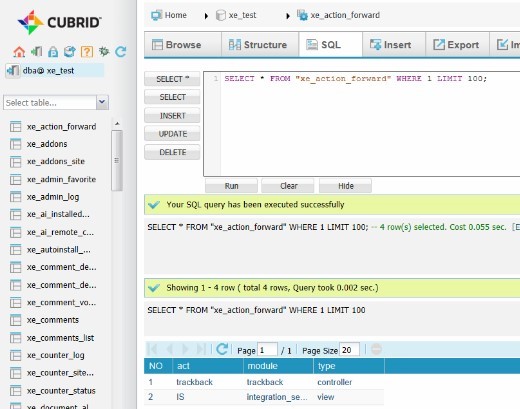520x409 pixels.
Task: Switch to the Browse tab
Action: point(183,45)
